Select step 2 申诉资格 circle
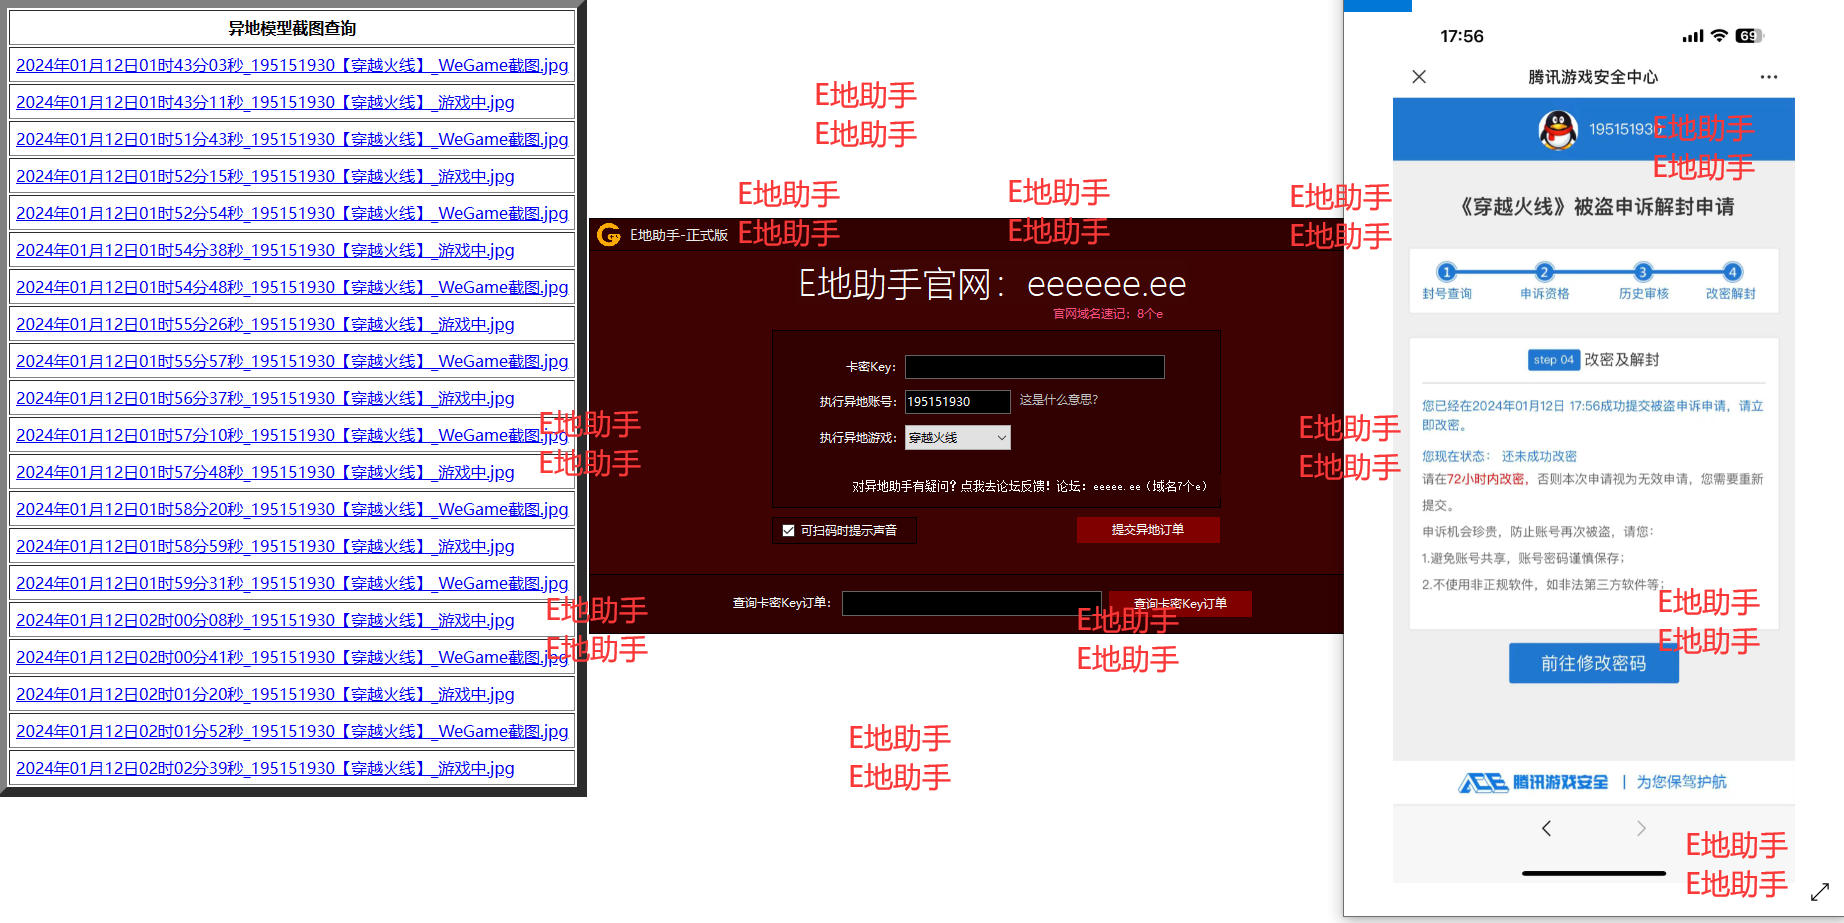Screen dimensions: 1844x923 tap(1544, 272)
